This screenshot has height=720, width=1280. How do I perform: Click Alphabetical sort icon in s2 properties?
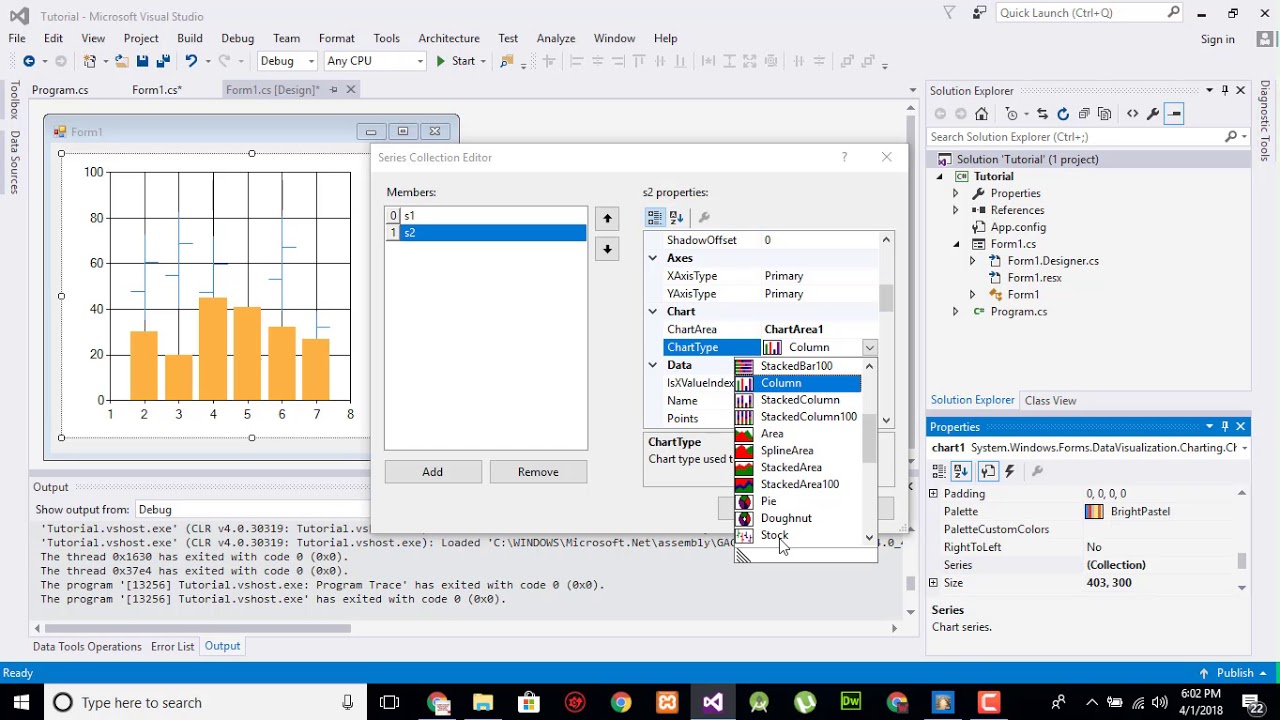676,217
